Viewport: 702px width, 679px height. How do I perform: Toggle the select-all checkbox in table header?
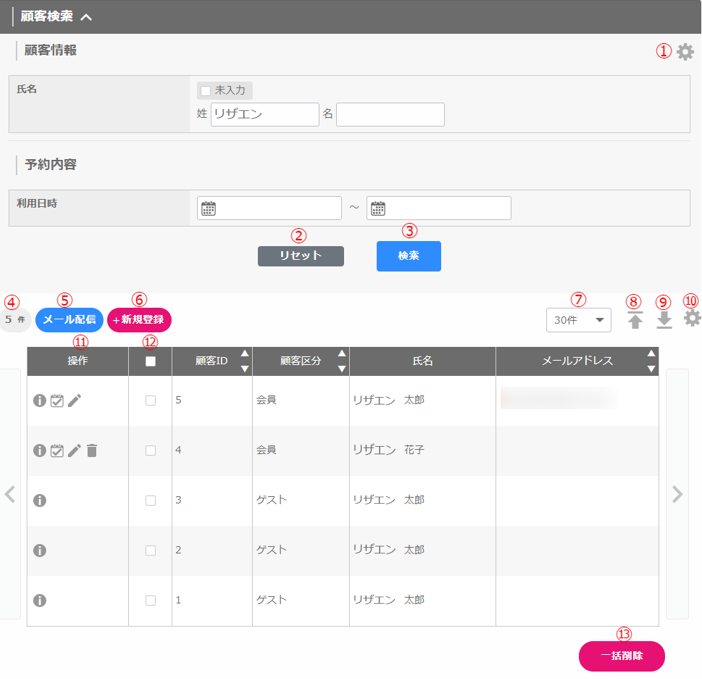pos(150,362)
